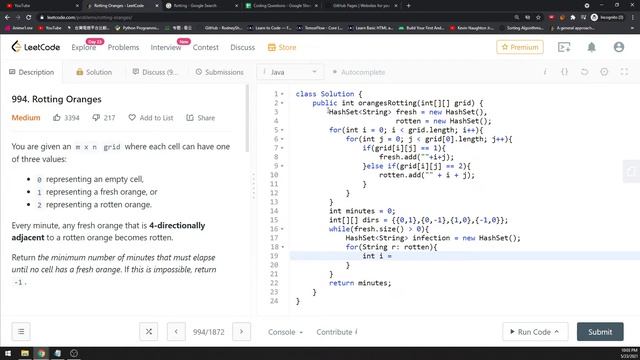Go to next problem arrow
This screenshot has width=640, height=360.
click(241, 331)
